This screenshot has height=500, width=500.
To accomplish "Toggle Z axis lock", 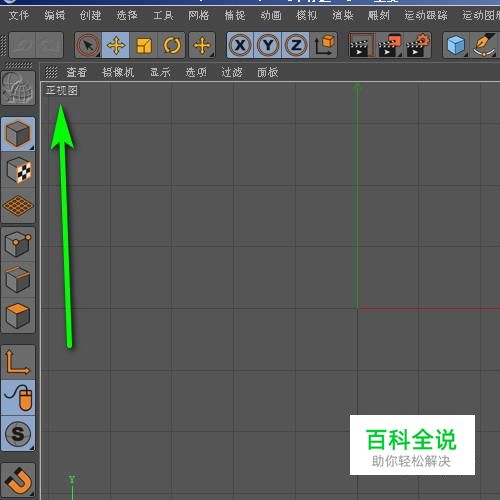I will pos(296,45).
